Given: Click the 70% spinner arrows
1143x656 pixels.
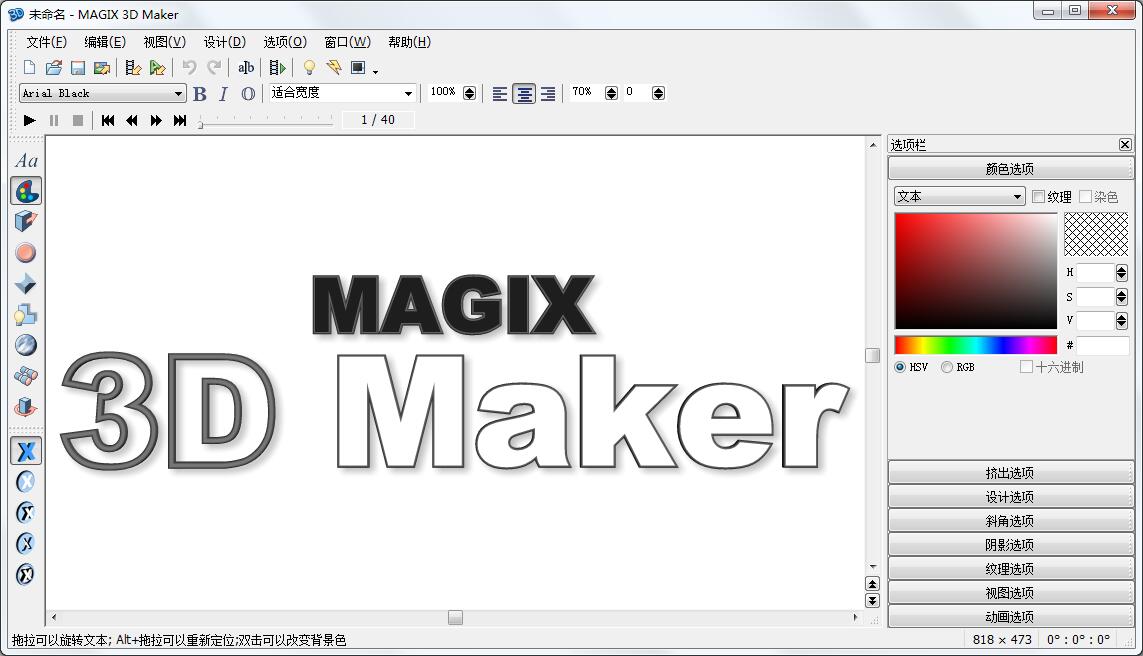Looking at the screenshot, I should point(612,93).
